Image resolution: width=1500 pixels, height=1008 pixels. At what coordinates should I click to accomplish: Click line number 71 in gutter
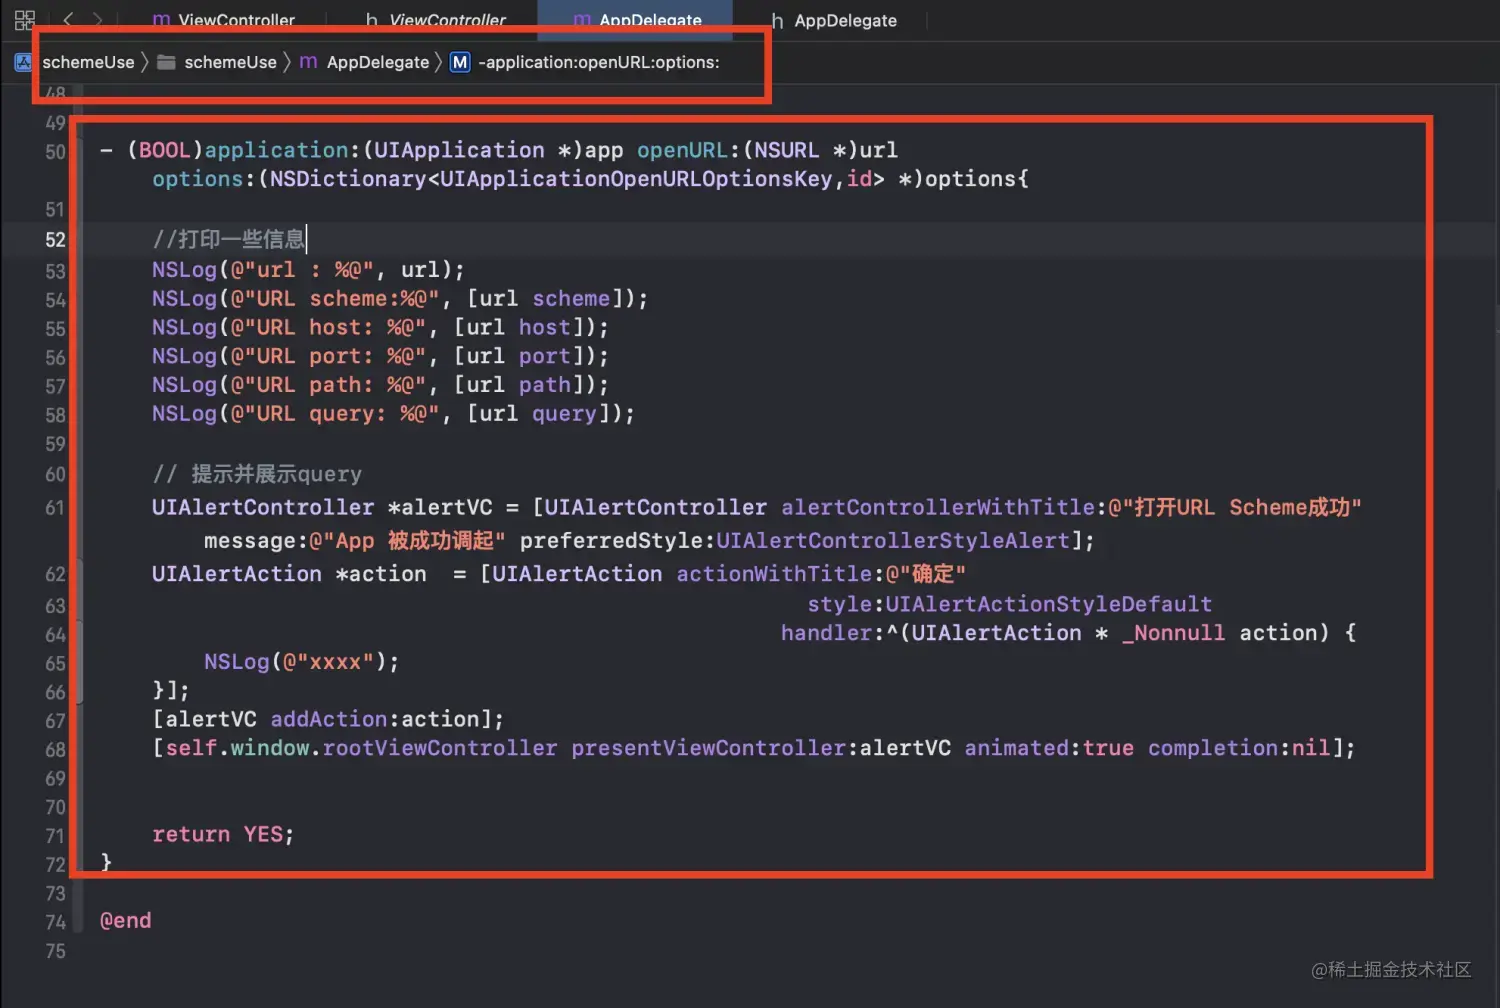(x=55, y=836)
